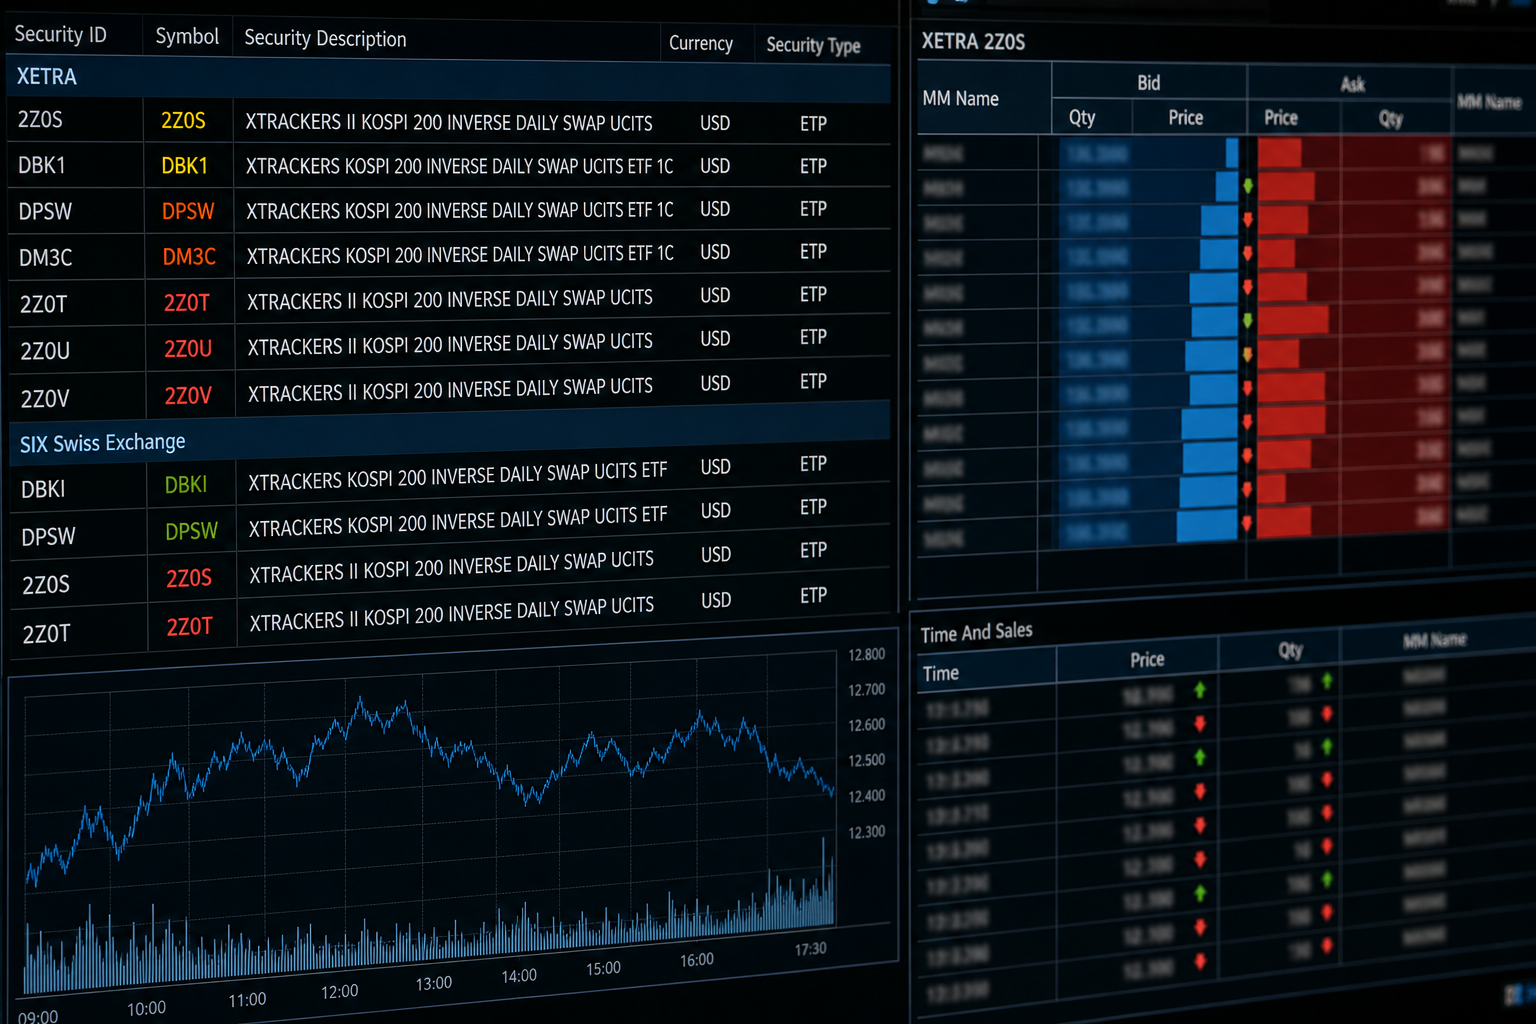Select the DBK1 symbol row under XETRA
Image resolution: width=1536 pixels, height=1024 pixels.
click(448, 165)
